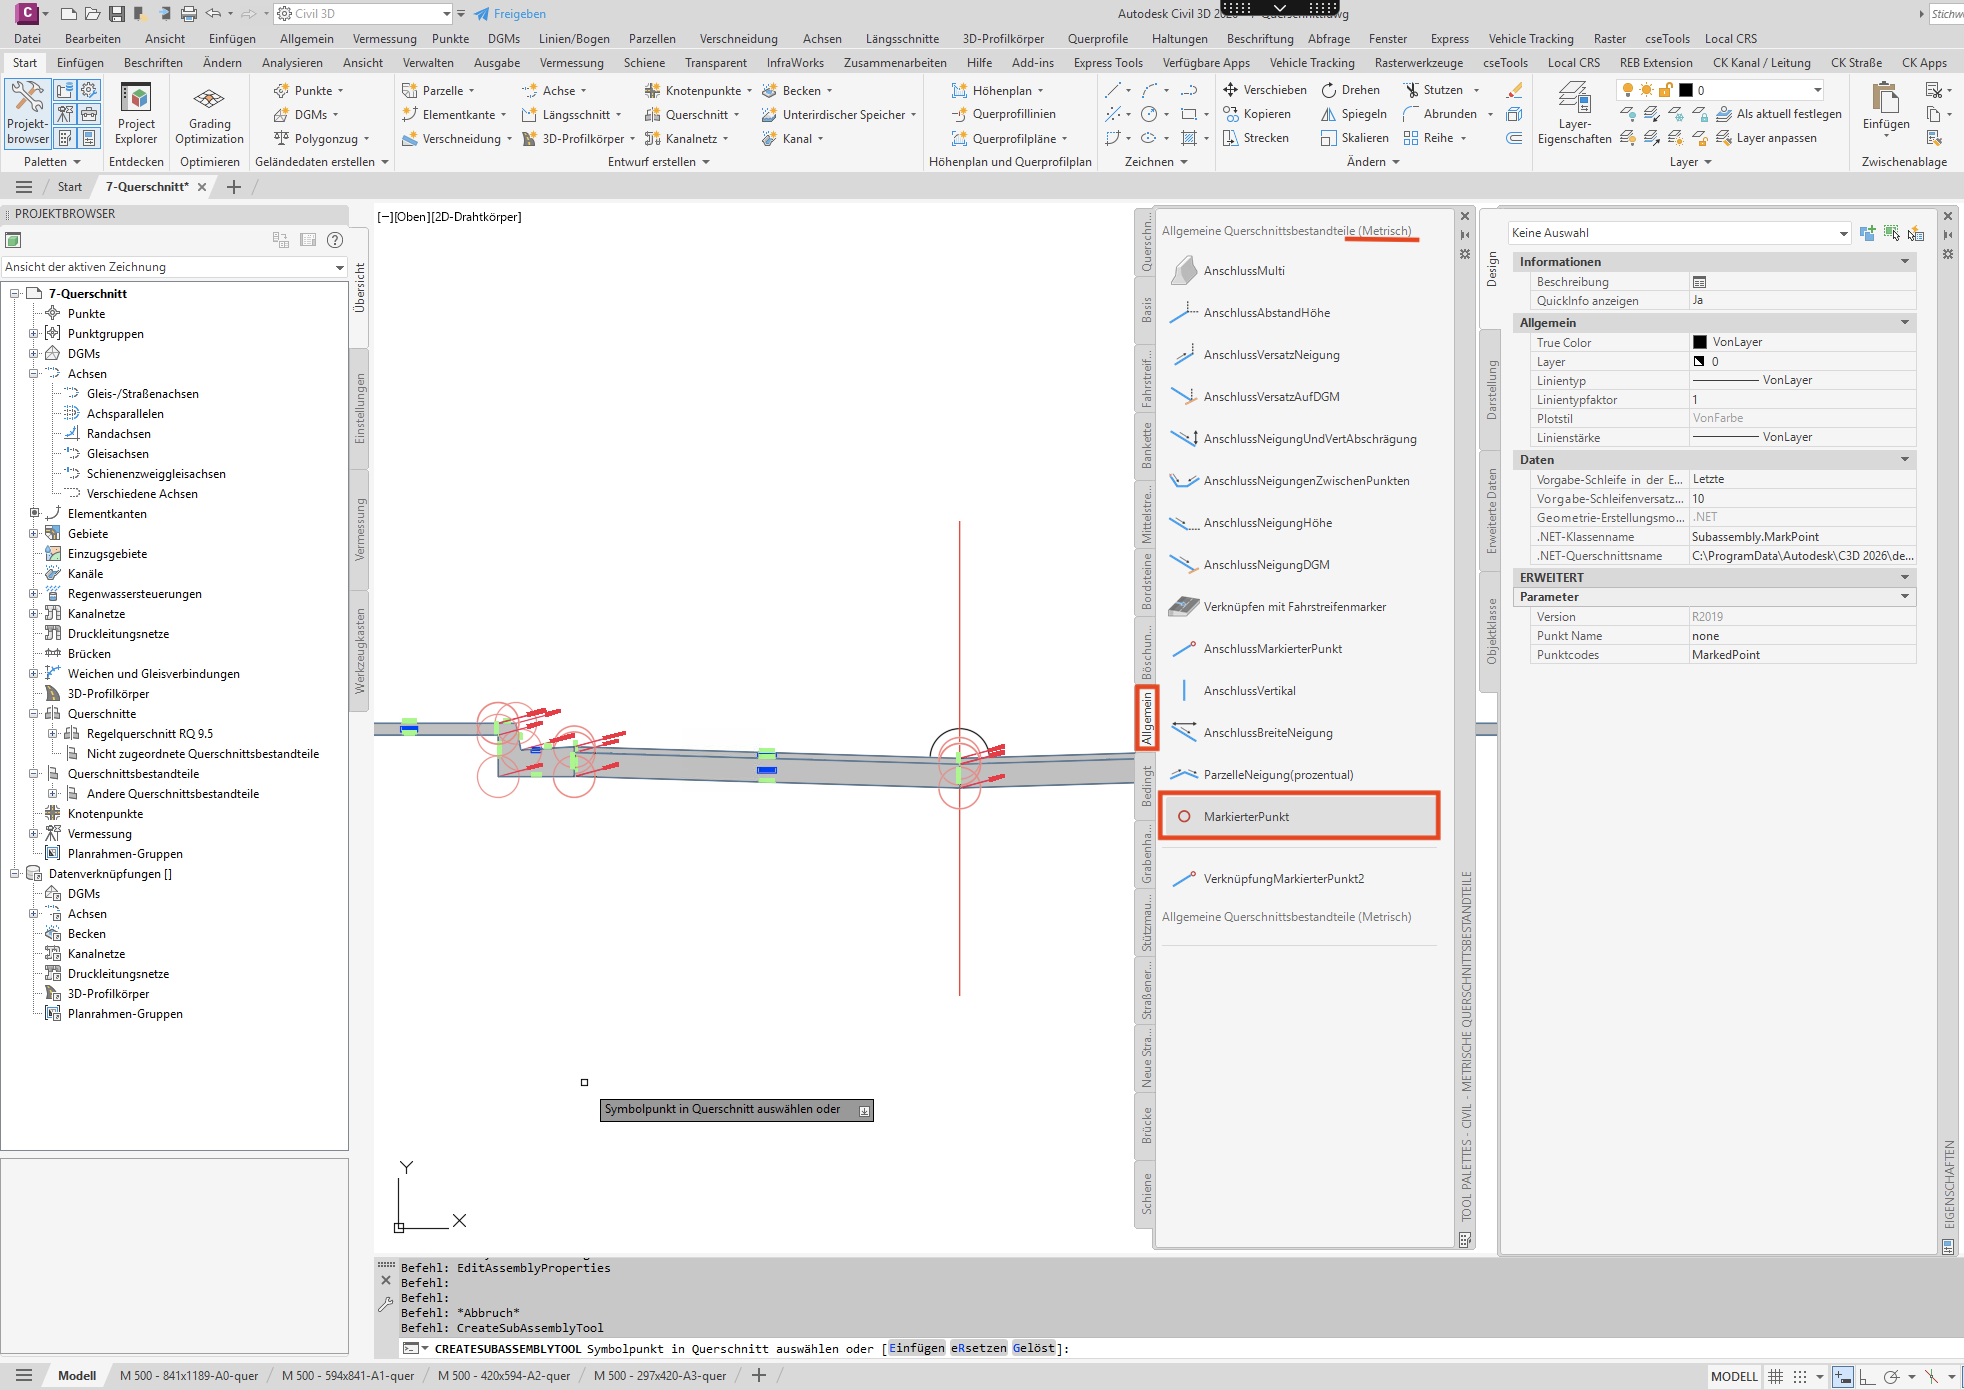Open 'Keine Auswahl' object selection dropdown

tap(1679, 233)
